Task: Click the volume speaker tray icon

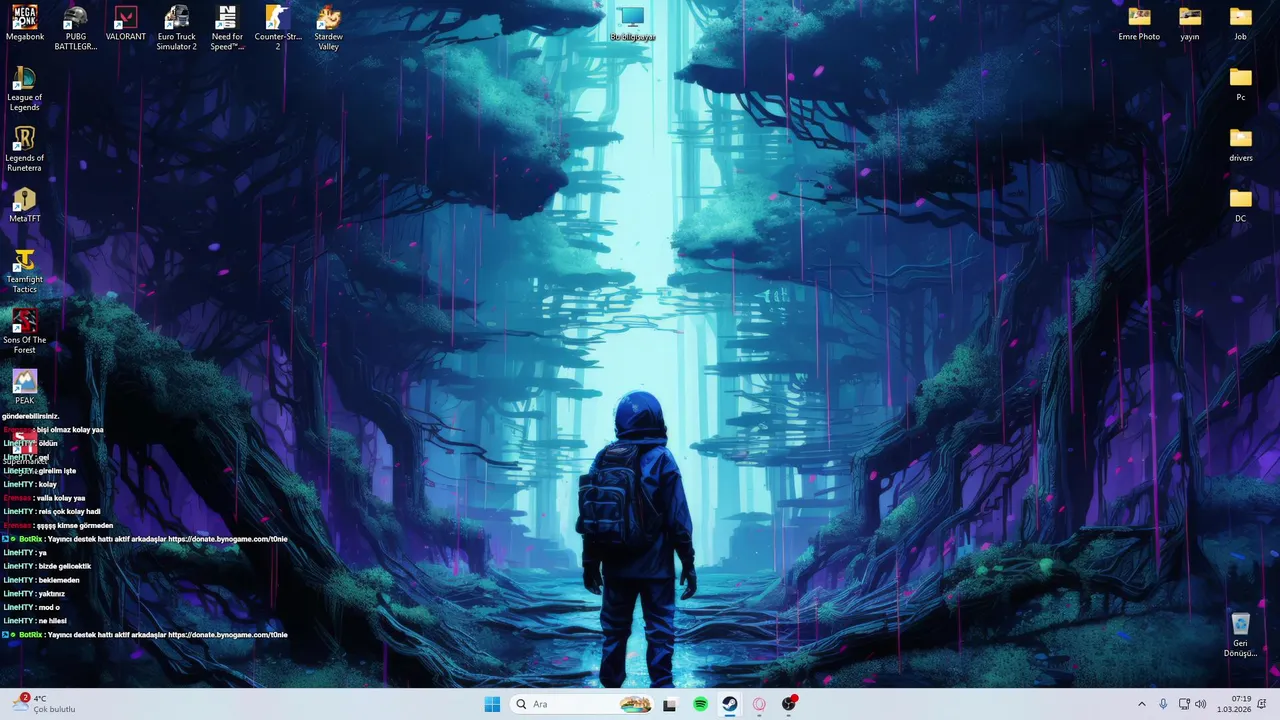Action: pyautogui.click(x=1200, y=704)
